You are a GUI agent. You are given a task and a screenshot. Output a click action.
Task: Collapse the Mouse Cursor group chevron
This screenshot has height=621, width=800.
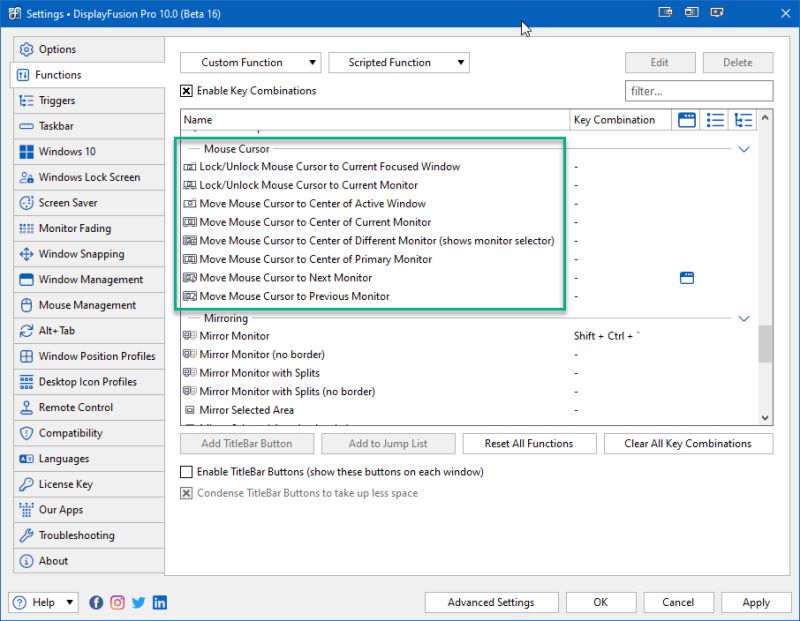pos(744,149)
